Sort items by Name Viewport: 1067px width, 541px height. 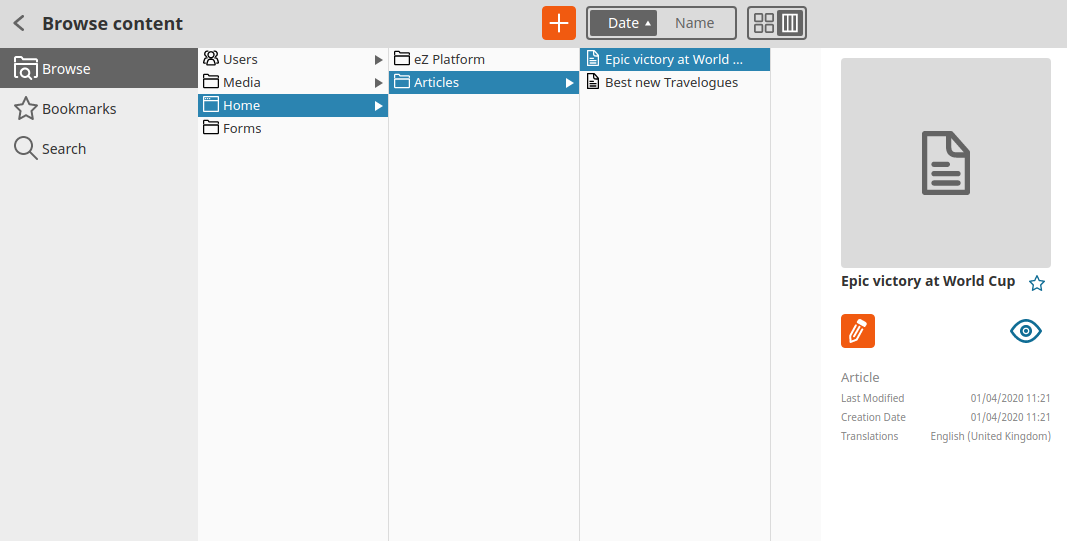pyautogui.click(x=695, y=23)
